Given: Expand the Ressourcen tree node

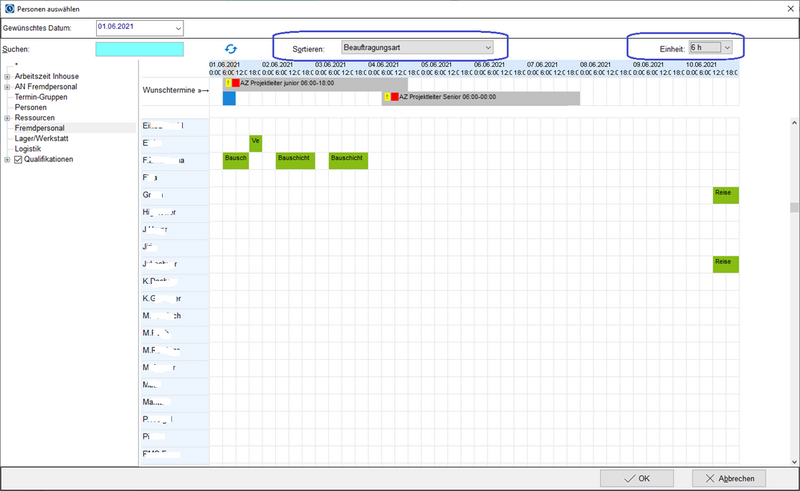Looking at the screenshot, I should pos(7,117).
